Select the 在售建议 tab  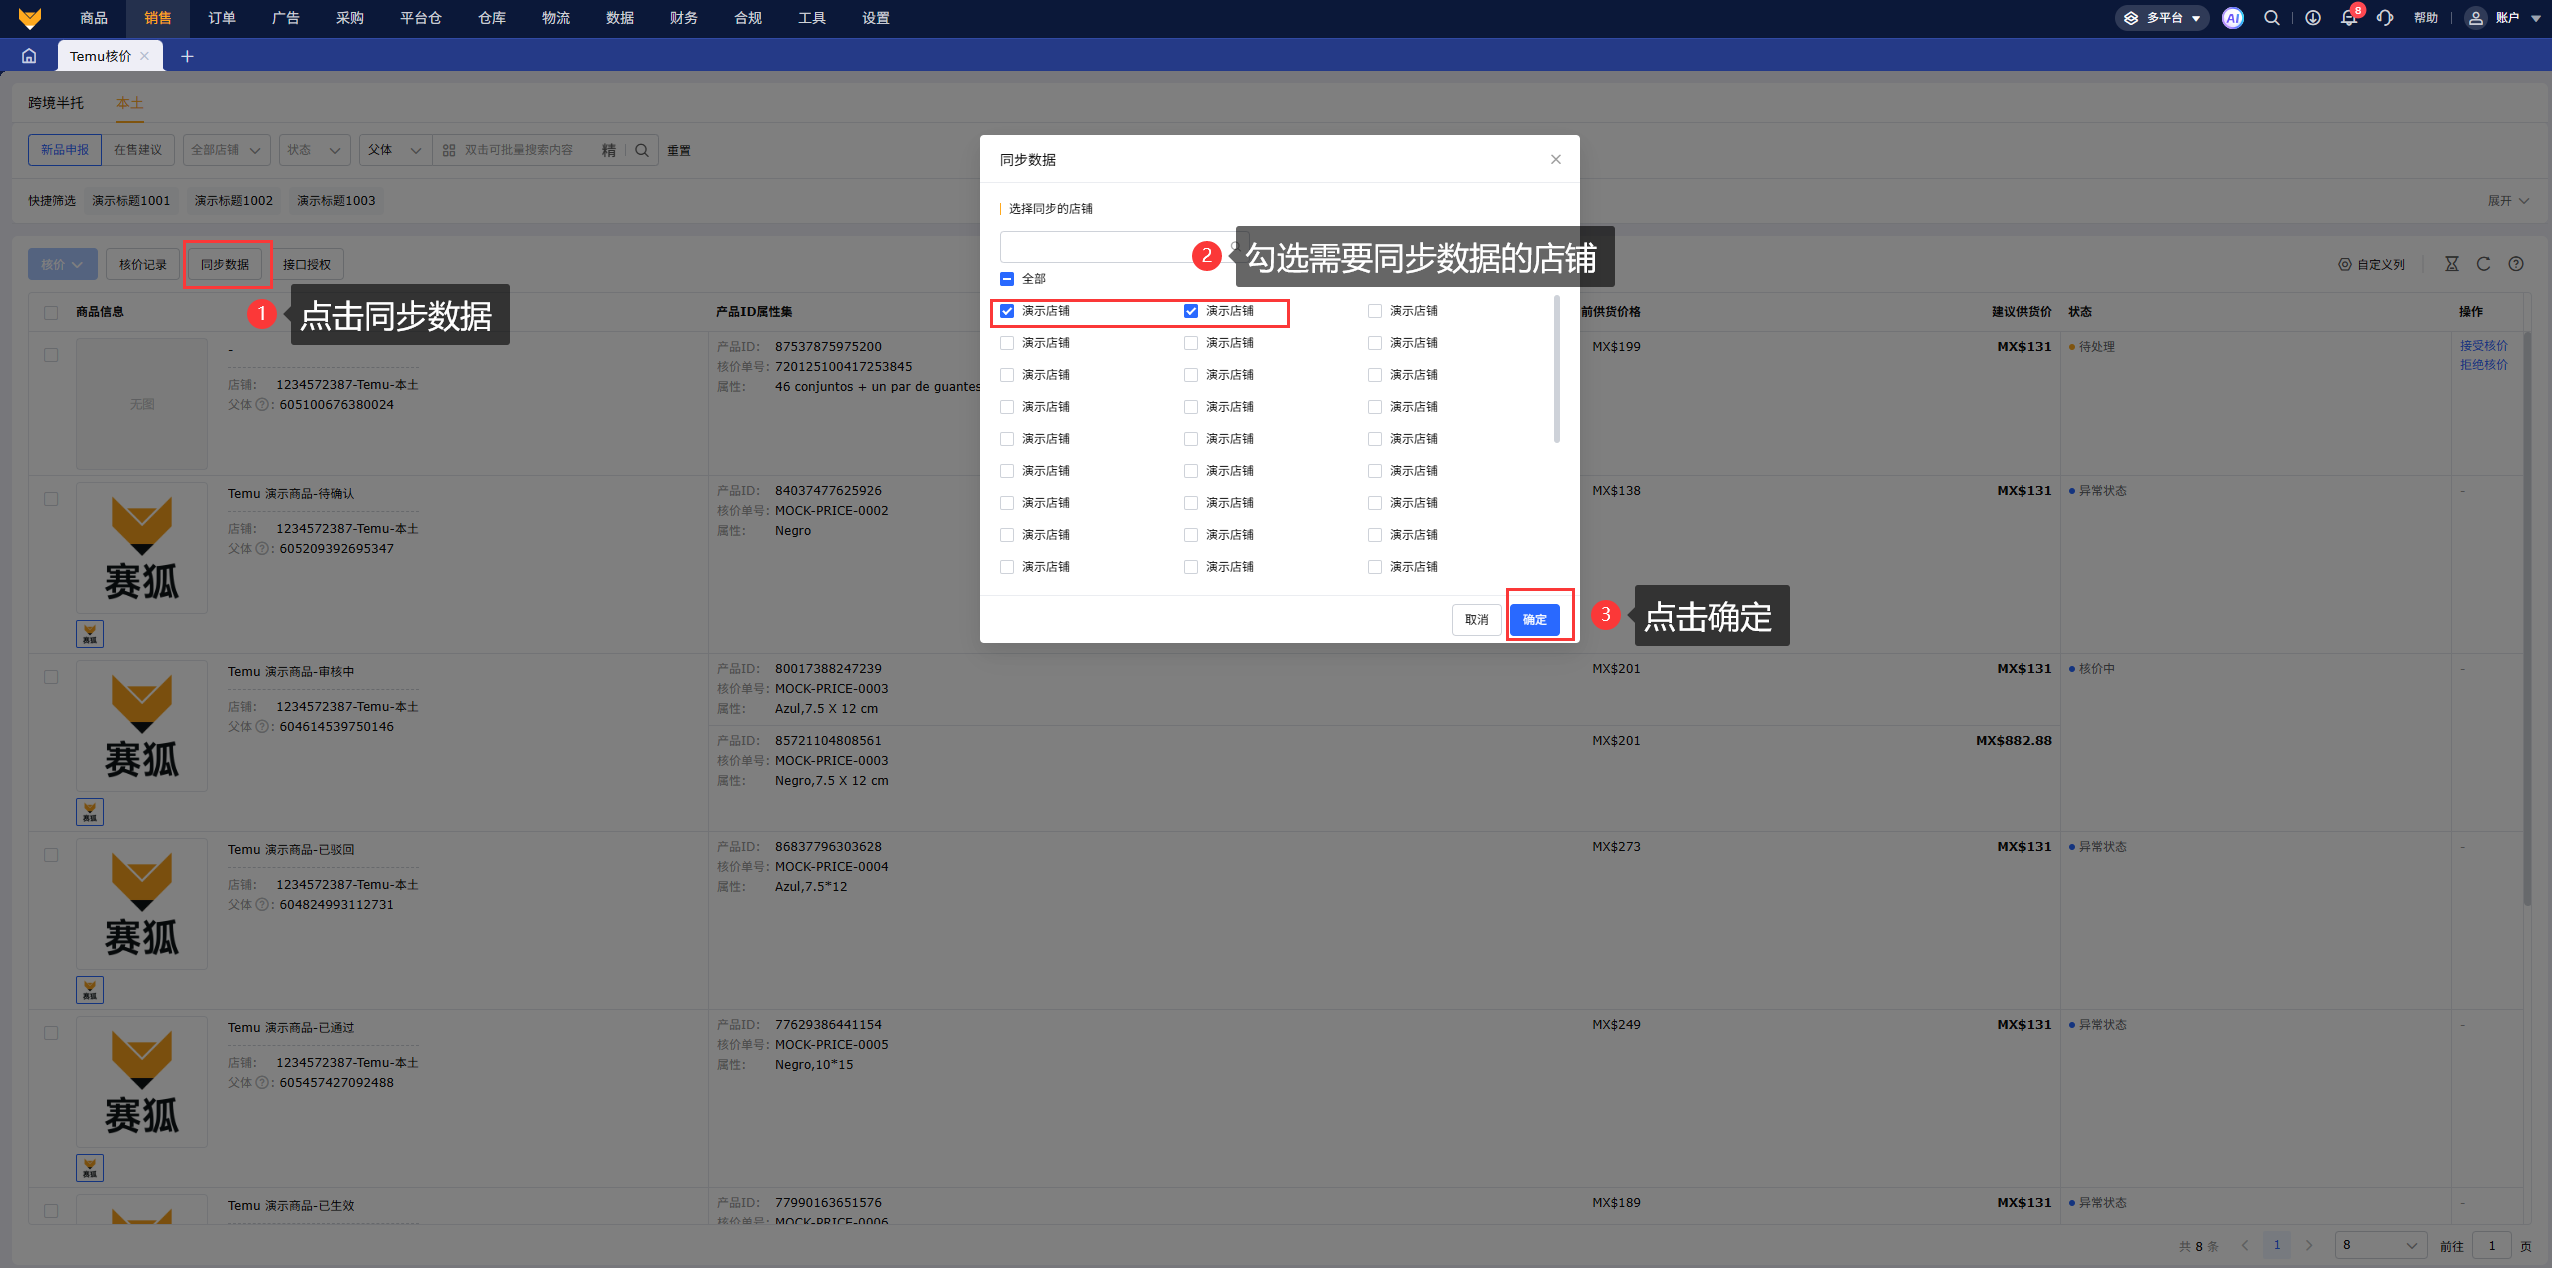138,150
